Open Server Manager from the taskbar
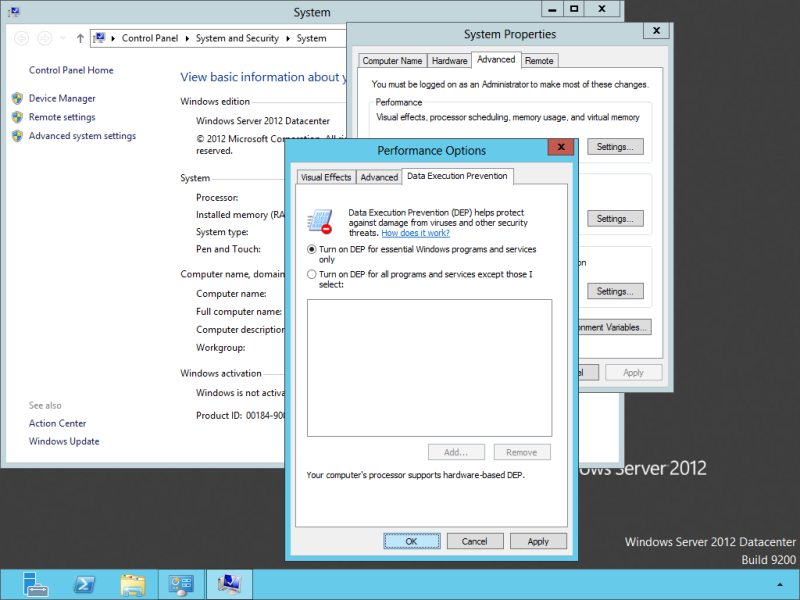 (35, 584)
